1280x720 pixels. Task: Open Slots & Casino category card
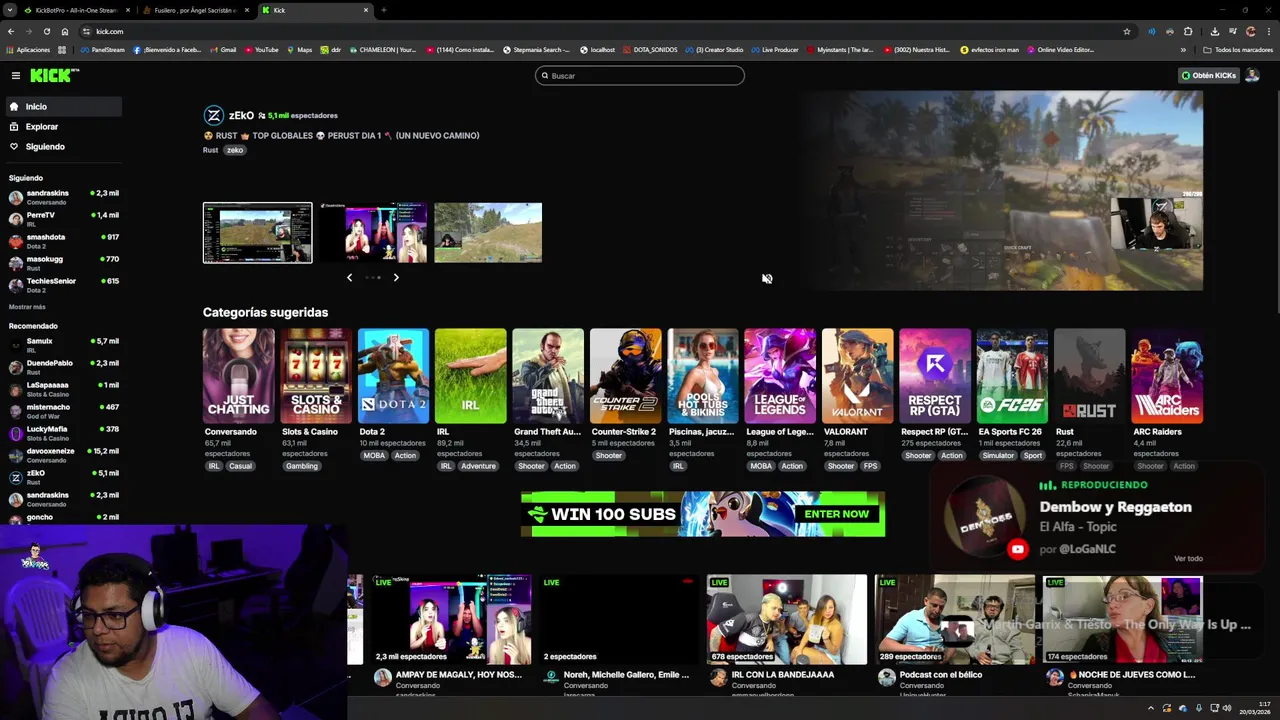point(316,376)
